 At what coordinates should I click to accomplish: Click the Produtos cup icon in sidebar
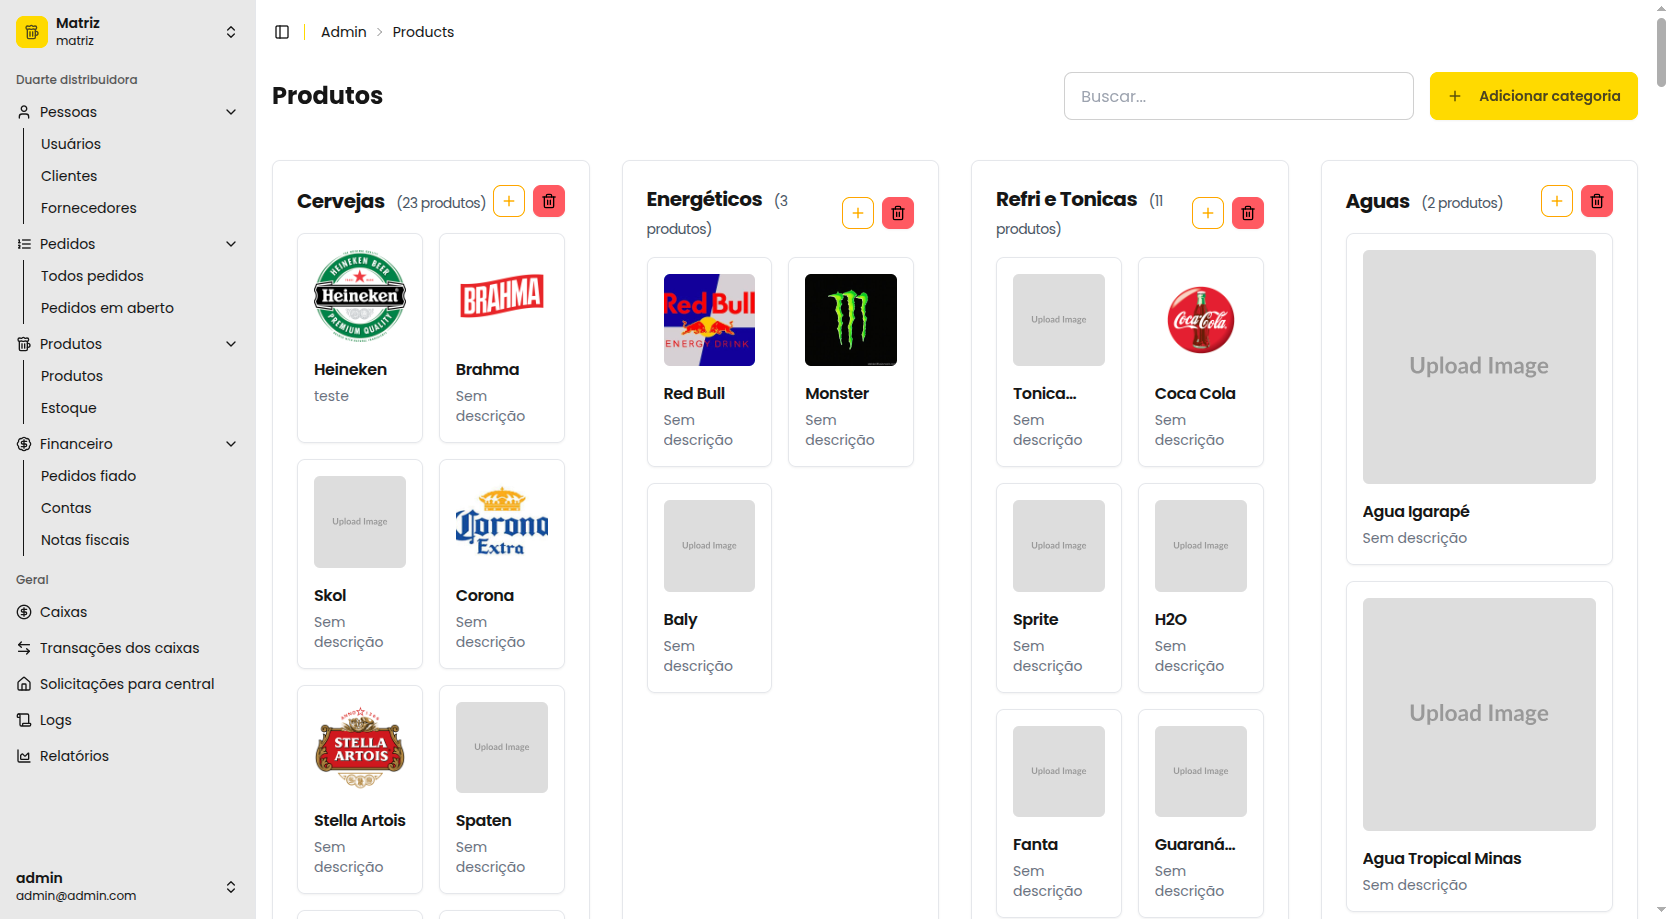click(24, 344)
